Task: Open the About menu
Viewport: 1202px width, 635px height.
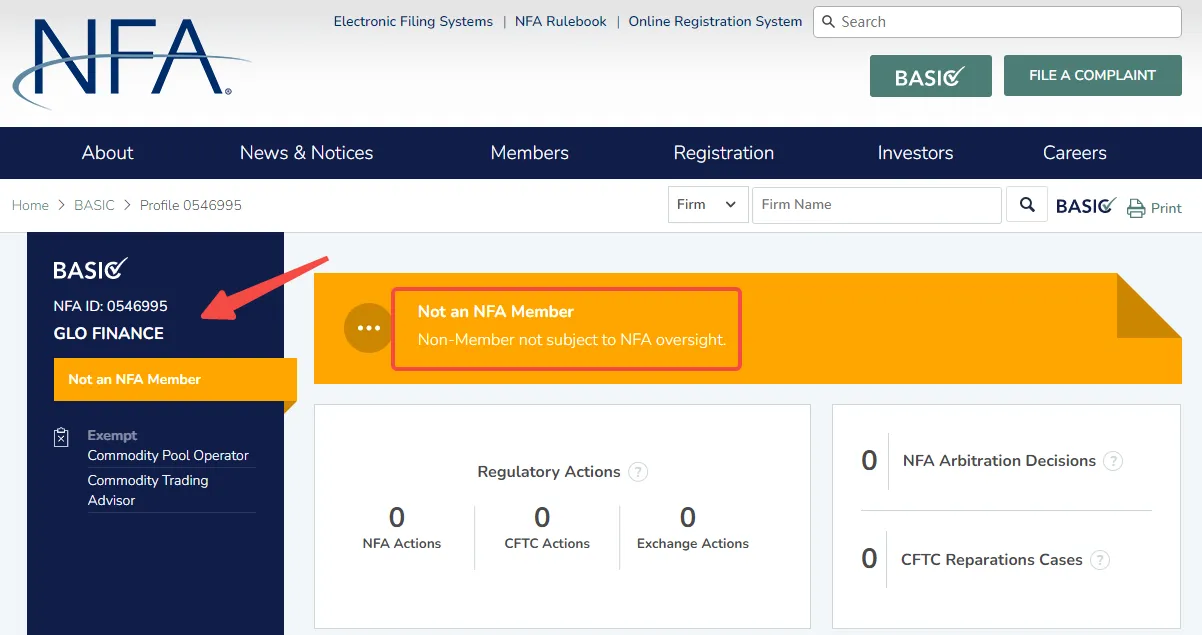Action: [x=107, y=153]
